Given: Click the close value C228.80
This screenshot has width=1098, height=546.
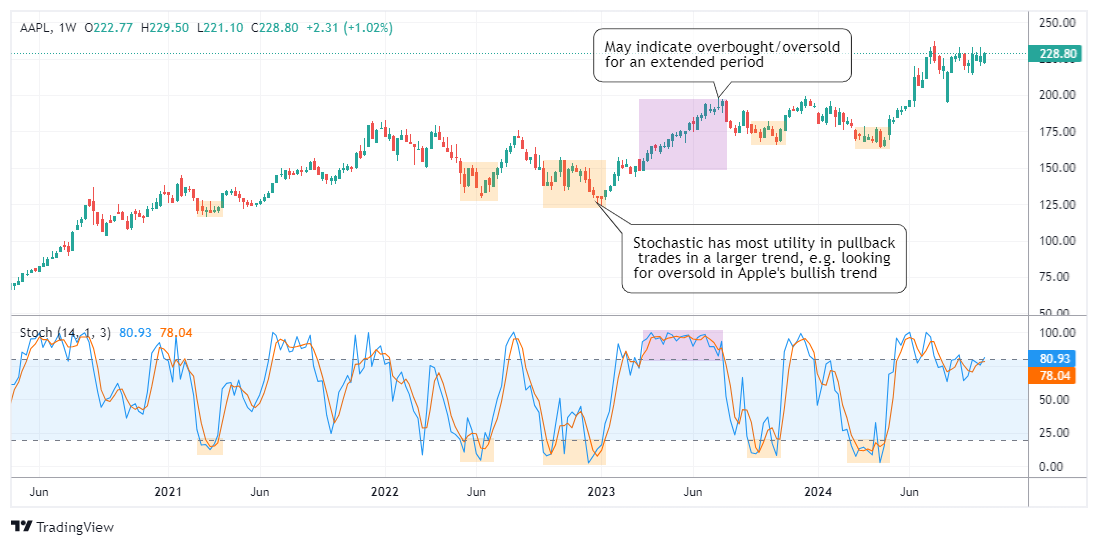Looking at the screenshot, I should click(x=274, y=28).
